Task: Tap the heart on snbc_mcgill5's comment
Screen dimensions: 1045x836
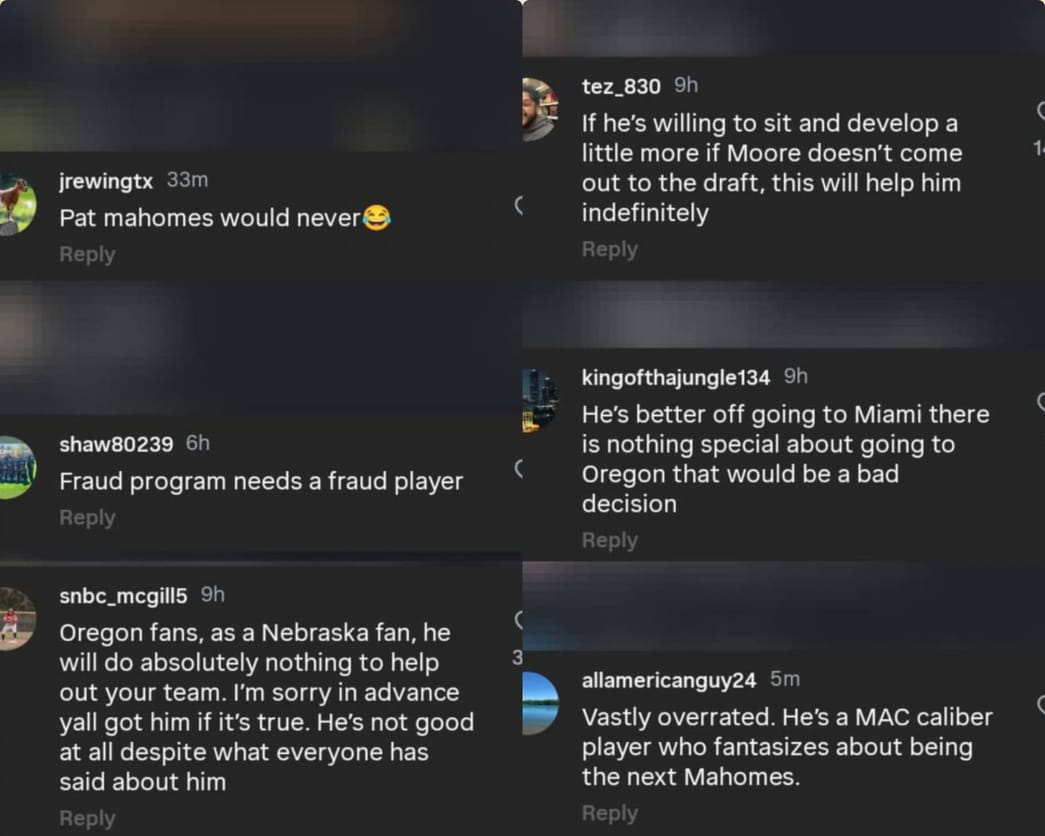Action: (518, 620)
